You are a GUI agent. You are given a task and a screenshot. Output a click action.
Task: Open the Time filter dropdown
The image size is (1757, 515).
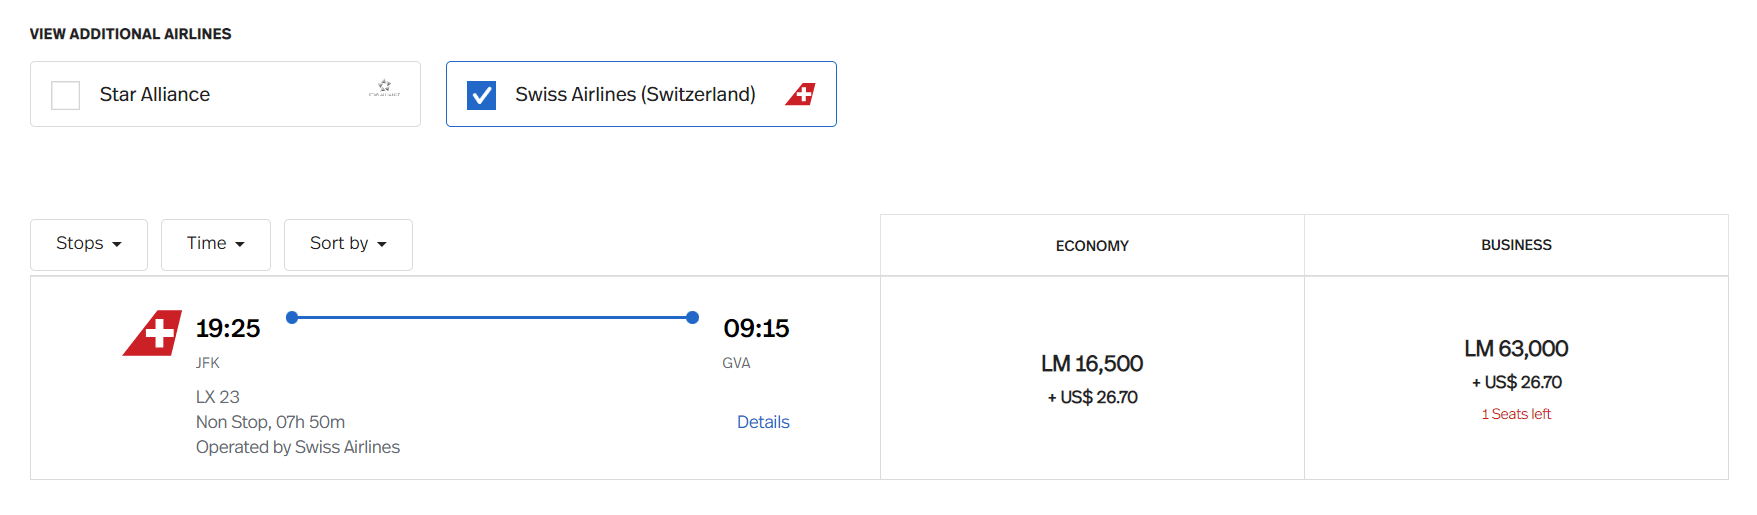(x=215, y=244)
